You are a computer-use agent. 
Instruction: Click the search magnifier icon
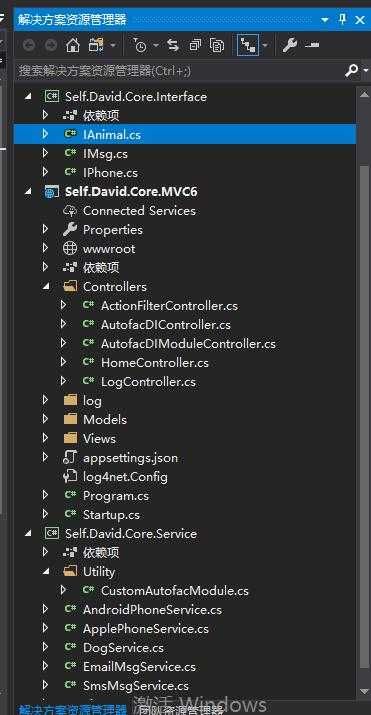tap(352, 71)
